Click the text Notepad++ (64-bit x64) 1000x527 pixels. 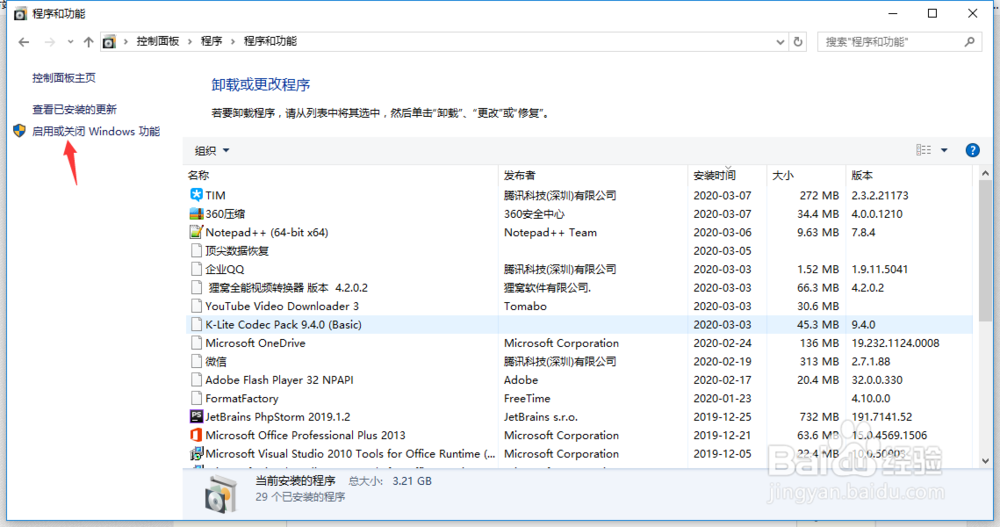click(267, 232)
